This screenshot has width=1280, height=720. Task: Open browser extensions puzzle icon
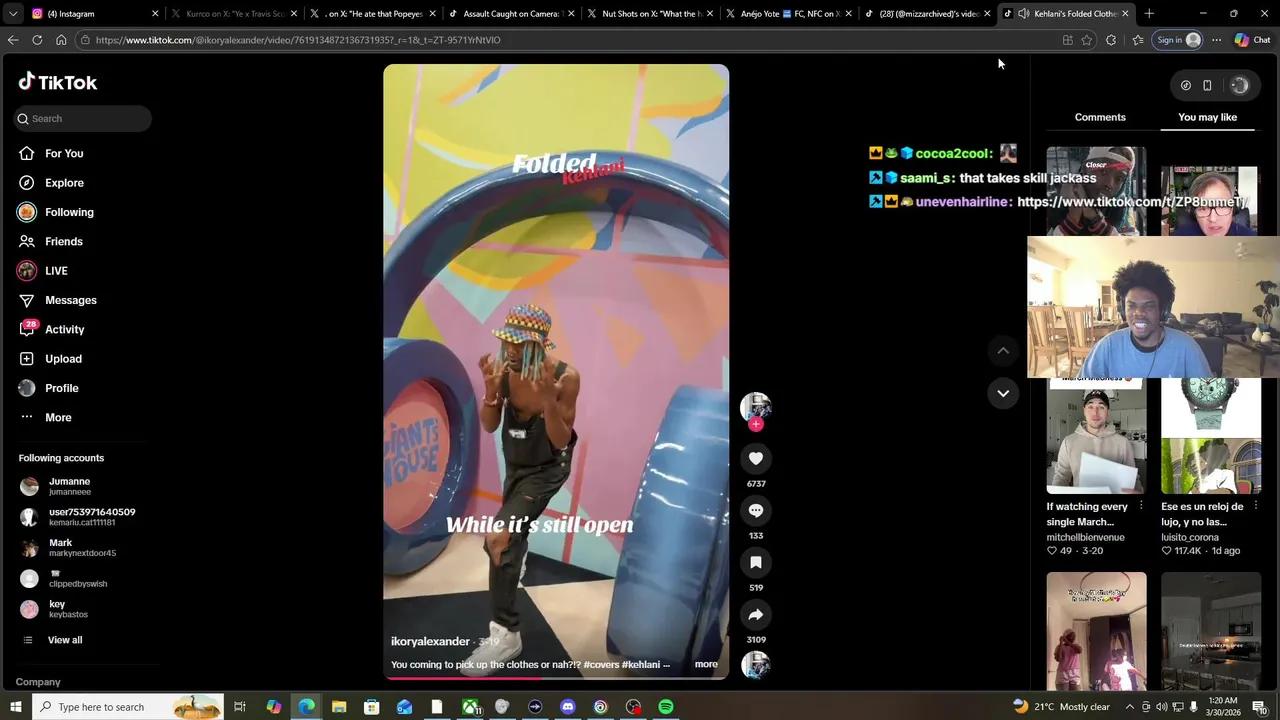coord(1111,40)
